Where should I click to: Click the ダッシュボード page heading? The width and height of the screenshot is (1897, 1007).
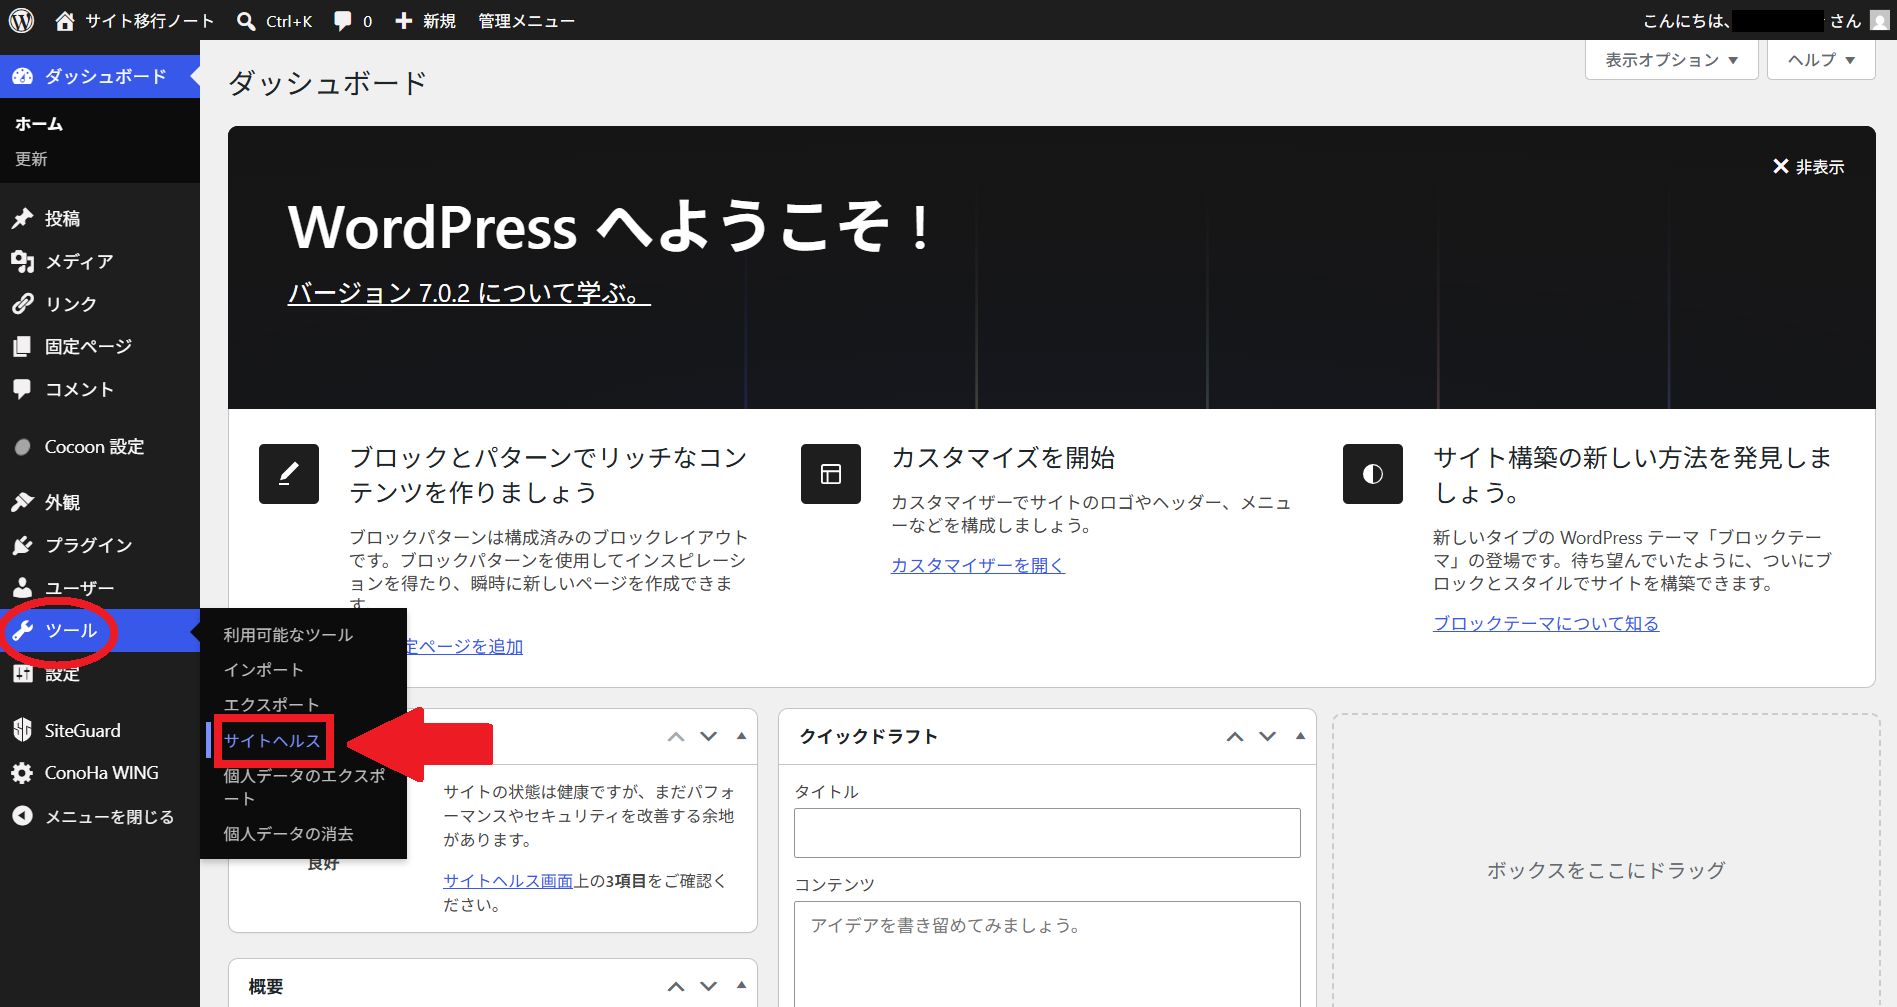(328, 83)
